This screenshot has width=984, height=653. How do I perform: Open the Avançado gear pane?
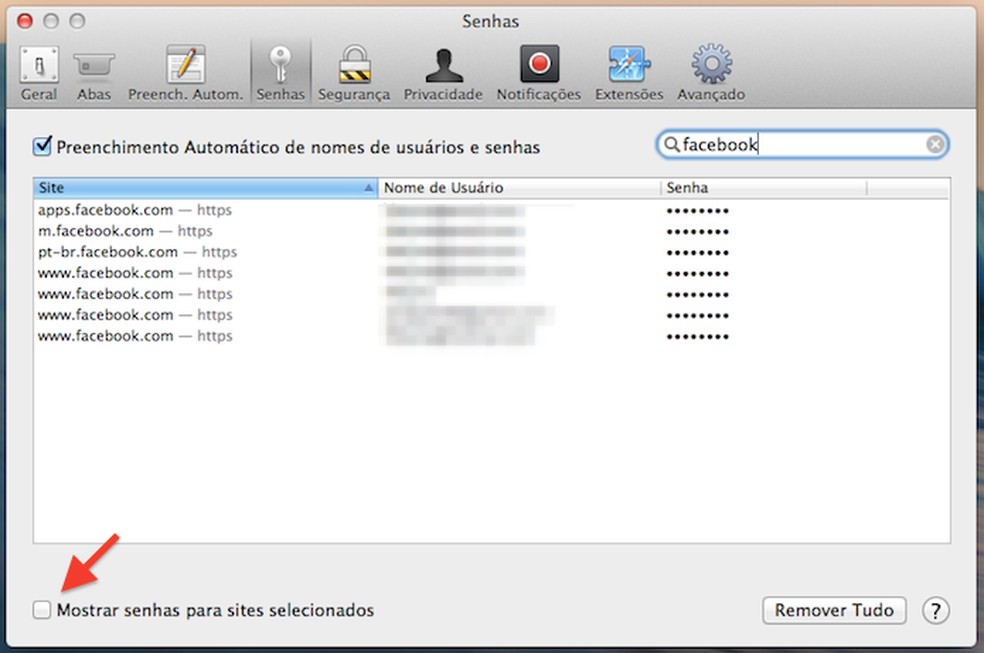pyautogui.click(x=711, y=73)
